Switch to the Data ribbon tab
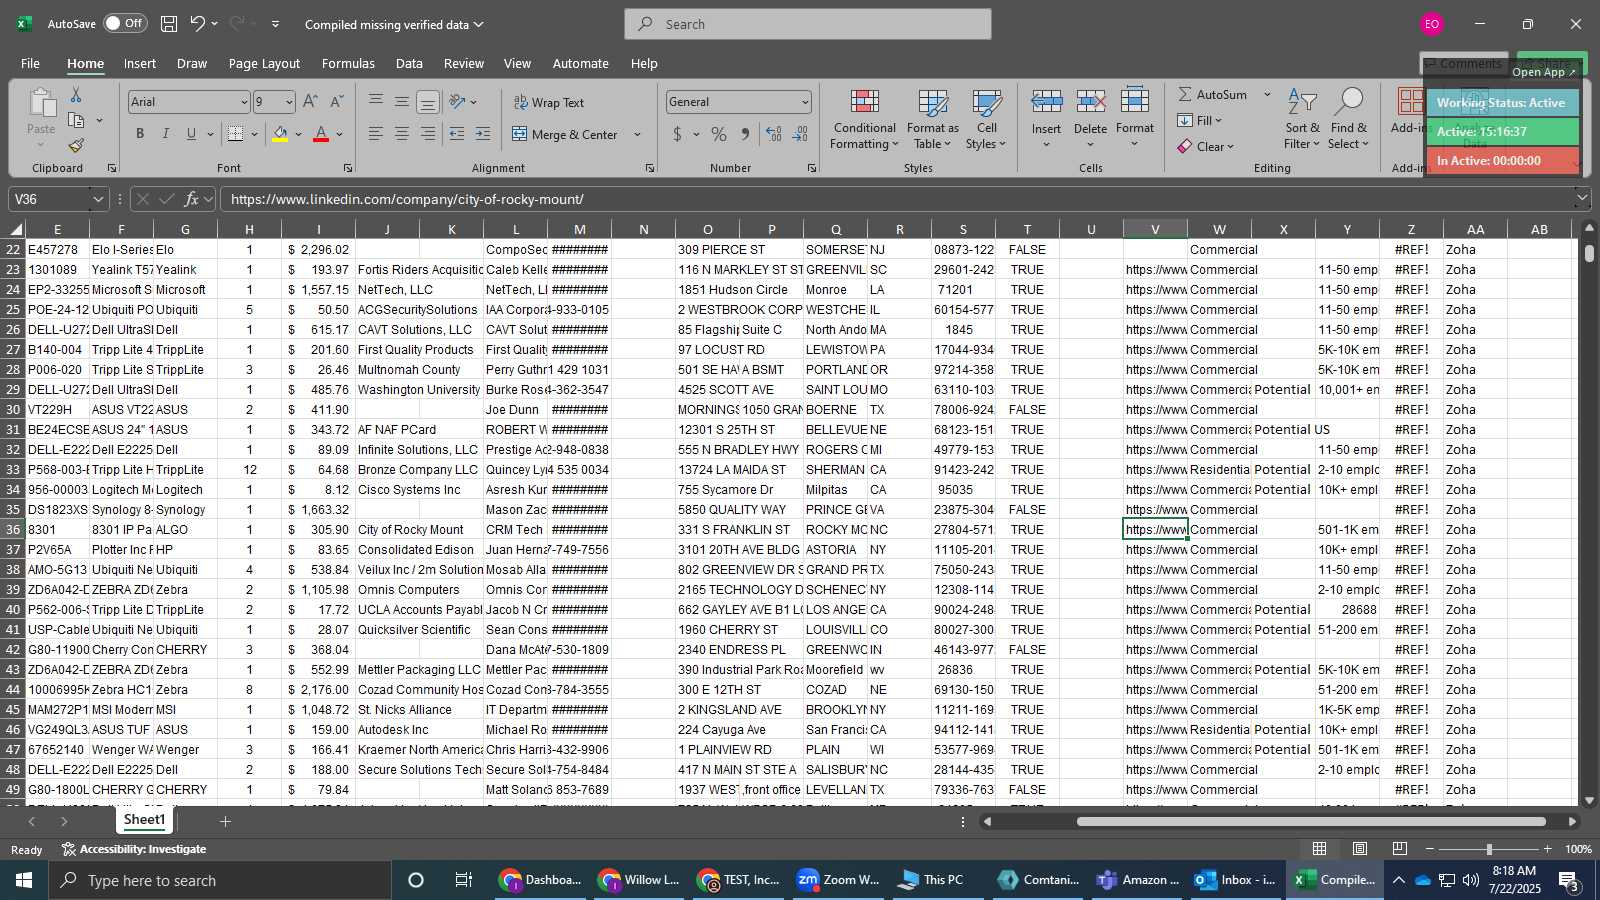 tap(409, 63)
